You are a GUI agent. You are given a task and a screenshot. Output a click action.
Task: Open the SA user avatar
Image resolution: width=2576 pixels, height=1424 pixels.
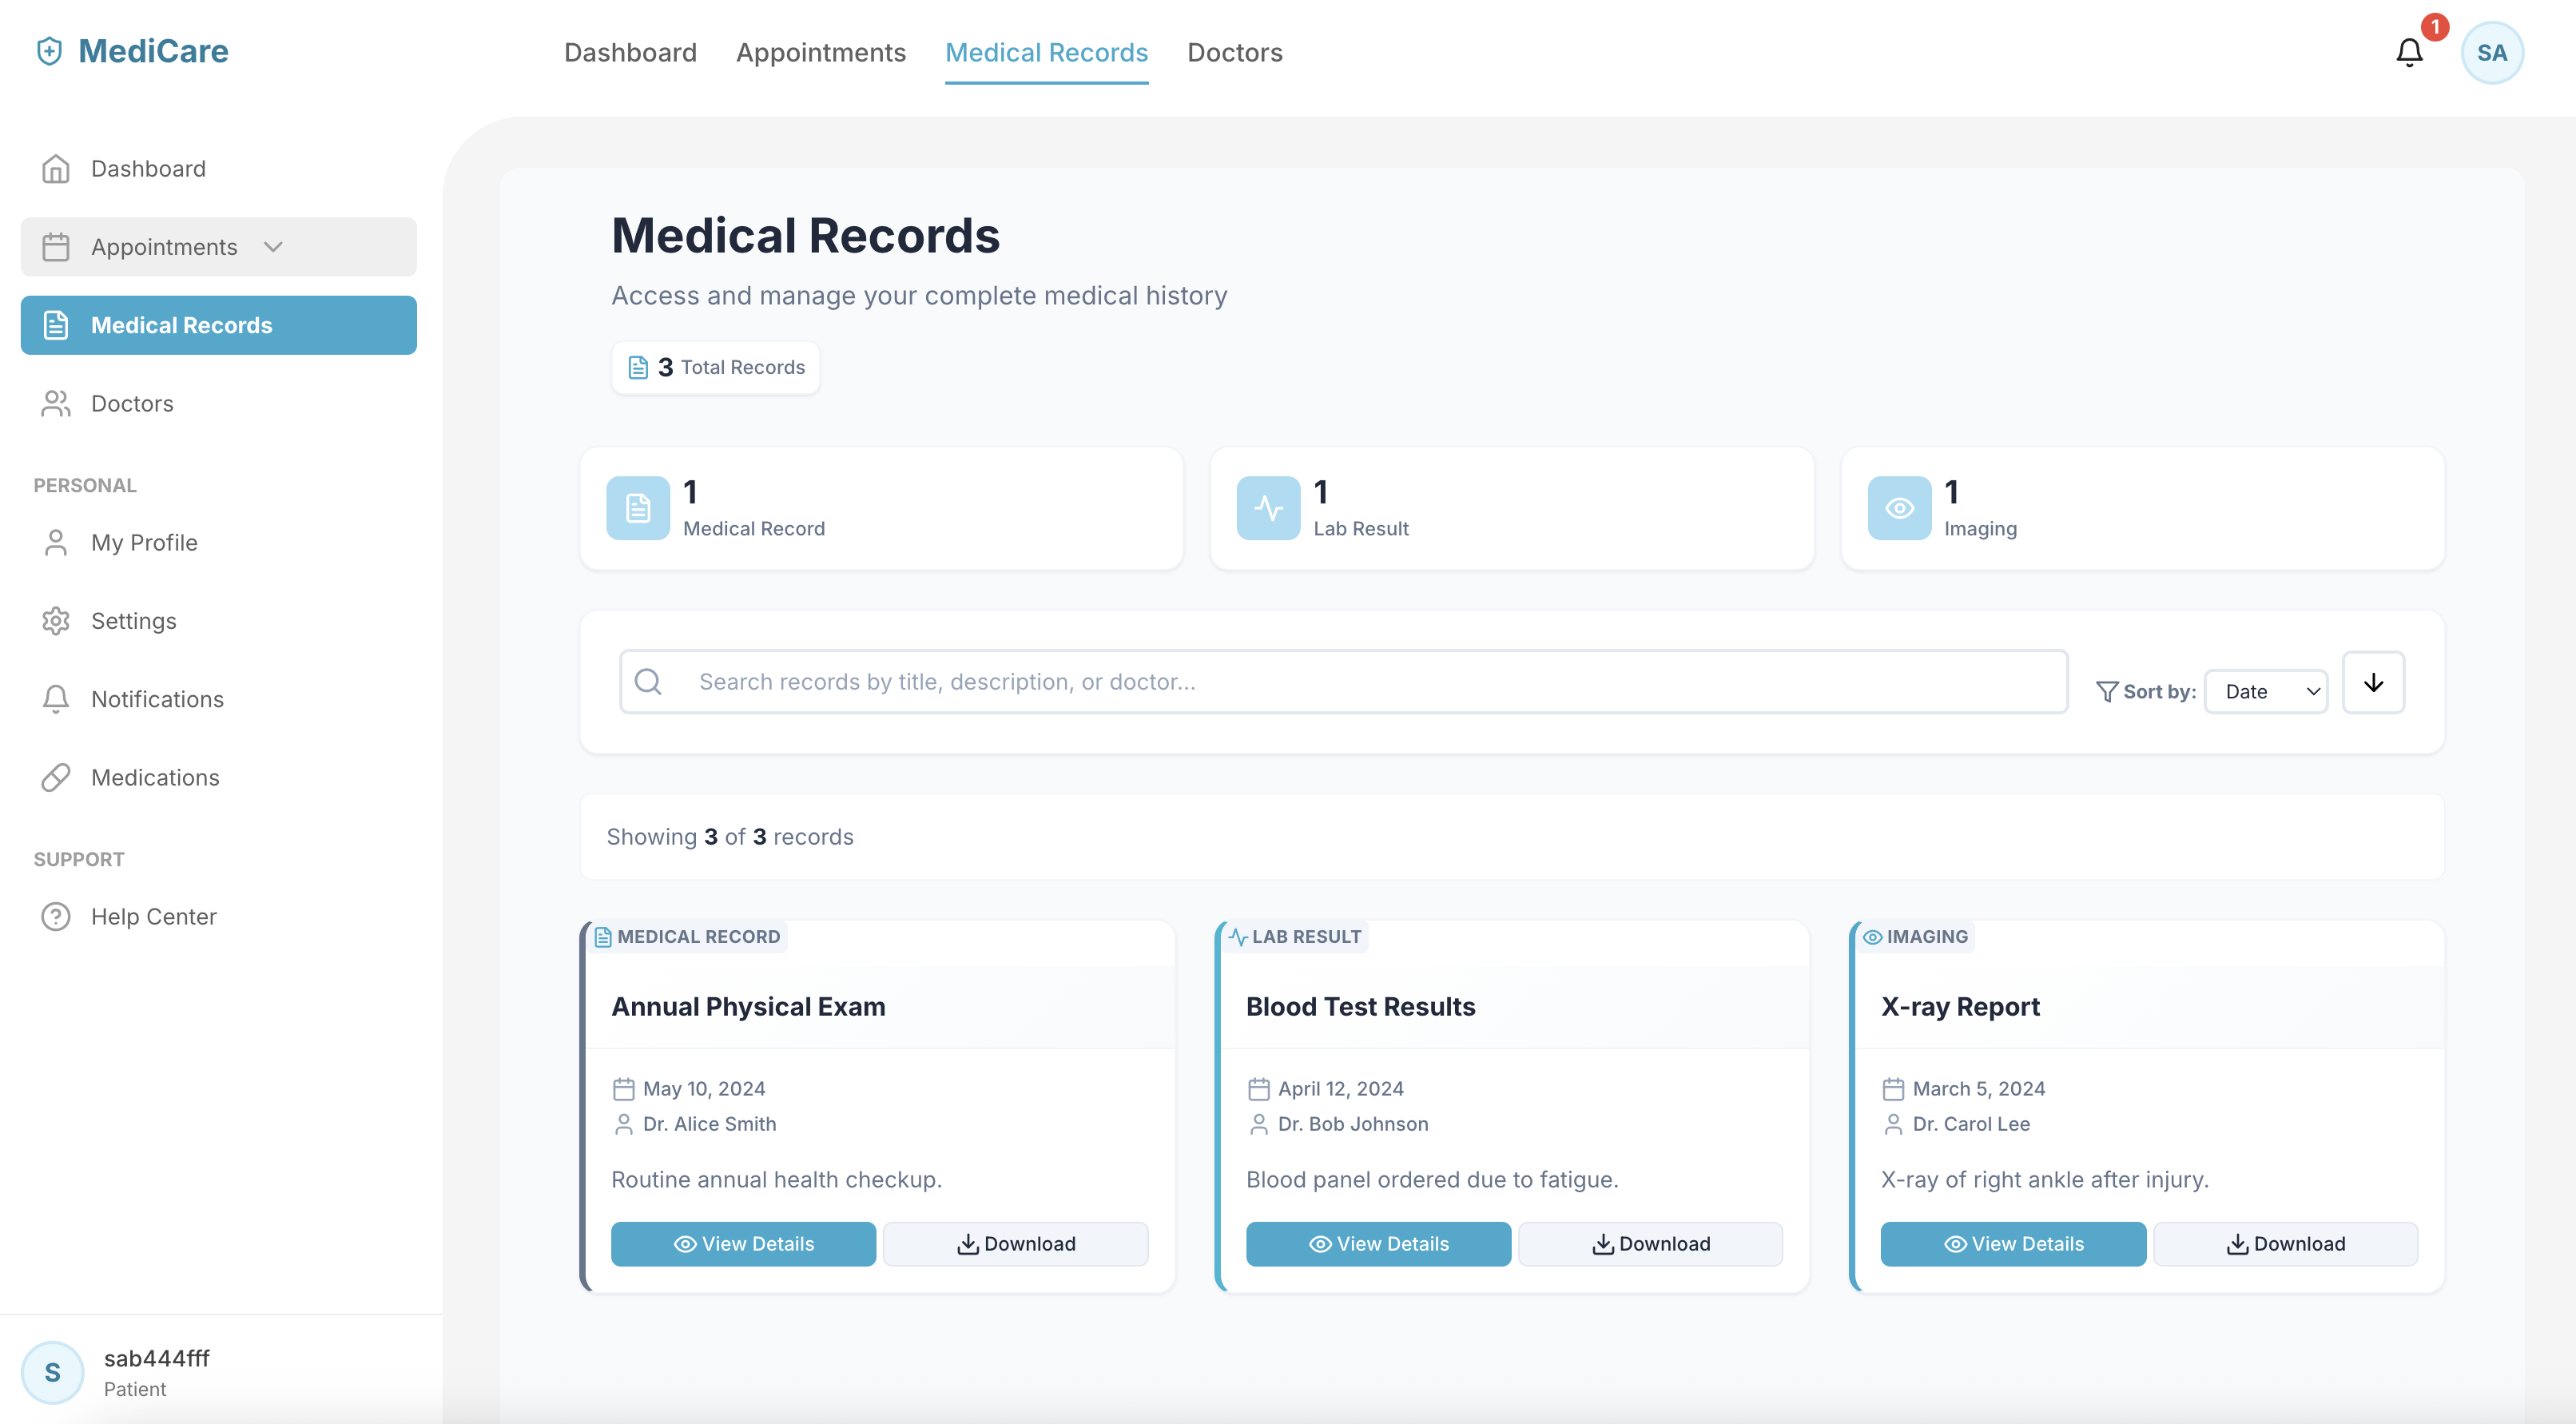point(2491,53)
